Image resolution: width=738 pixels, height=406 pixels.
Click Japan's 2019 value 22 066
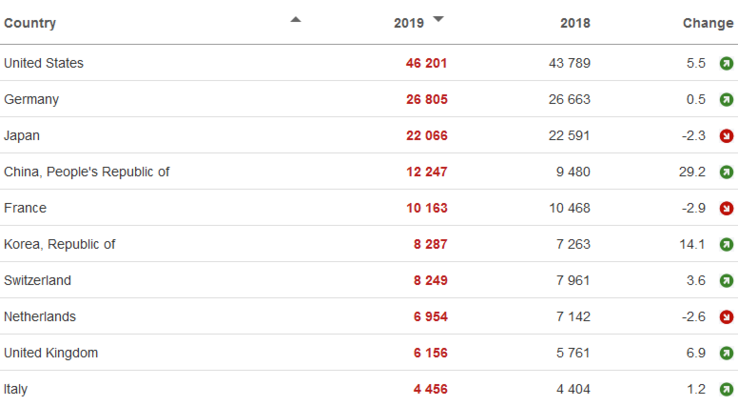click(x=426, y=136)
